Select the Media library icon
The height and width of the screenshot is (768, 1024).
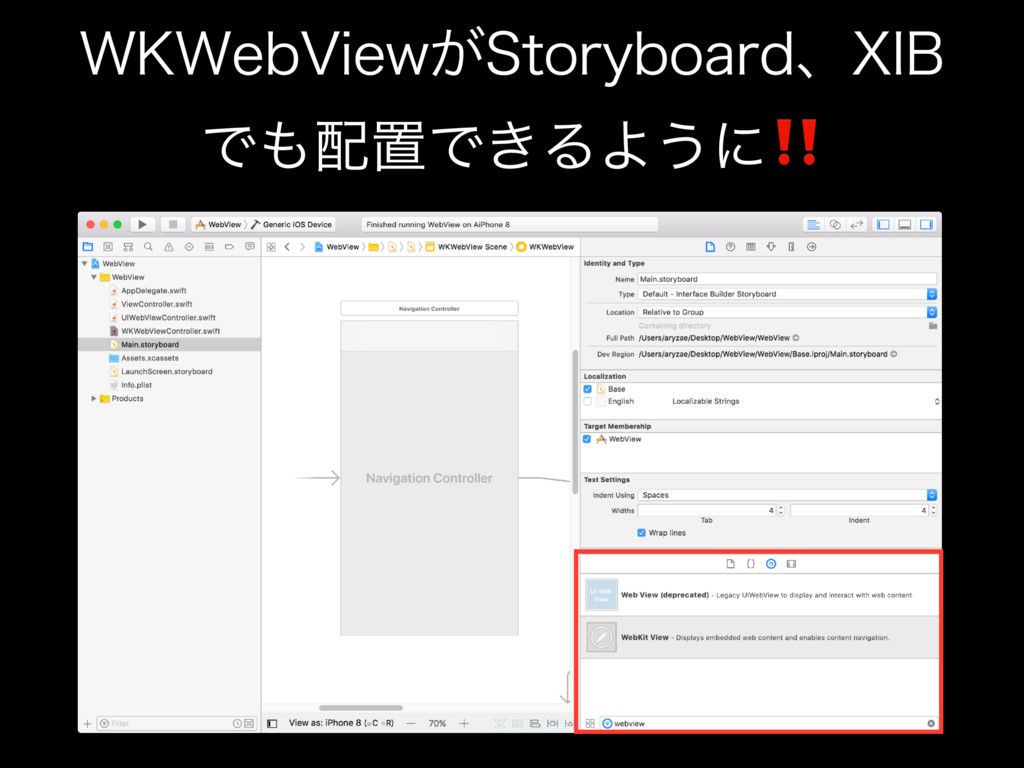pyautogui.click(x=792, y=564)
